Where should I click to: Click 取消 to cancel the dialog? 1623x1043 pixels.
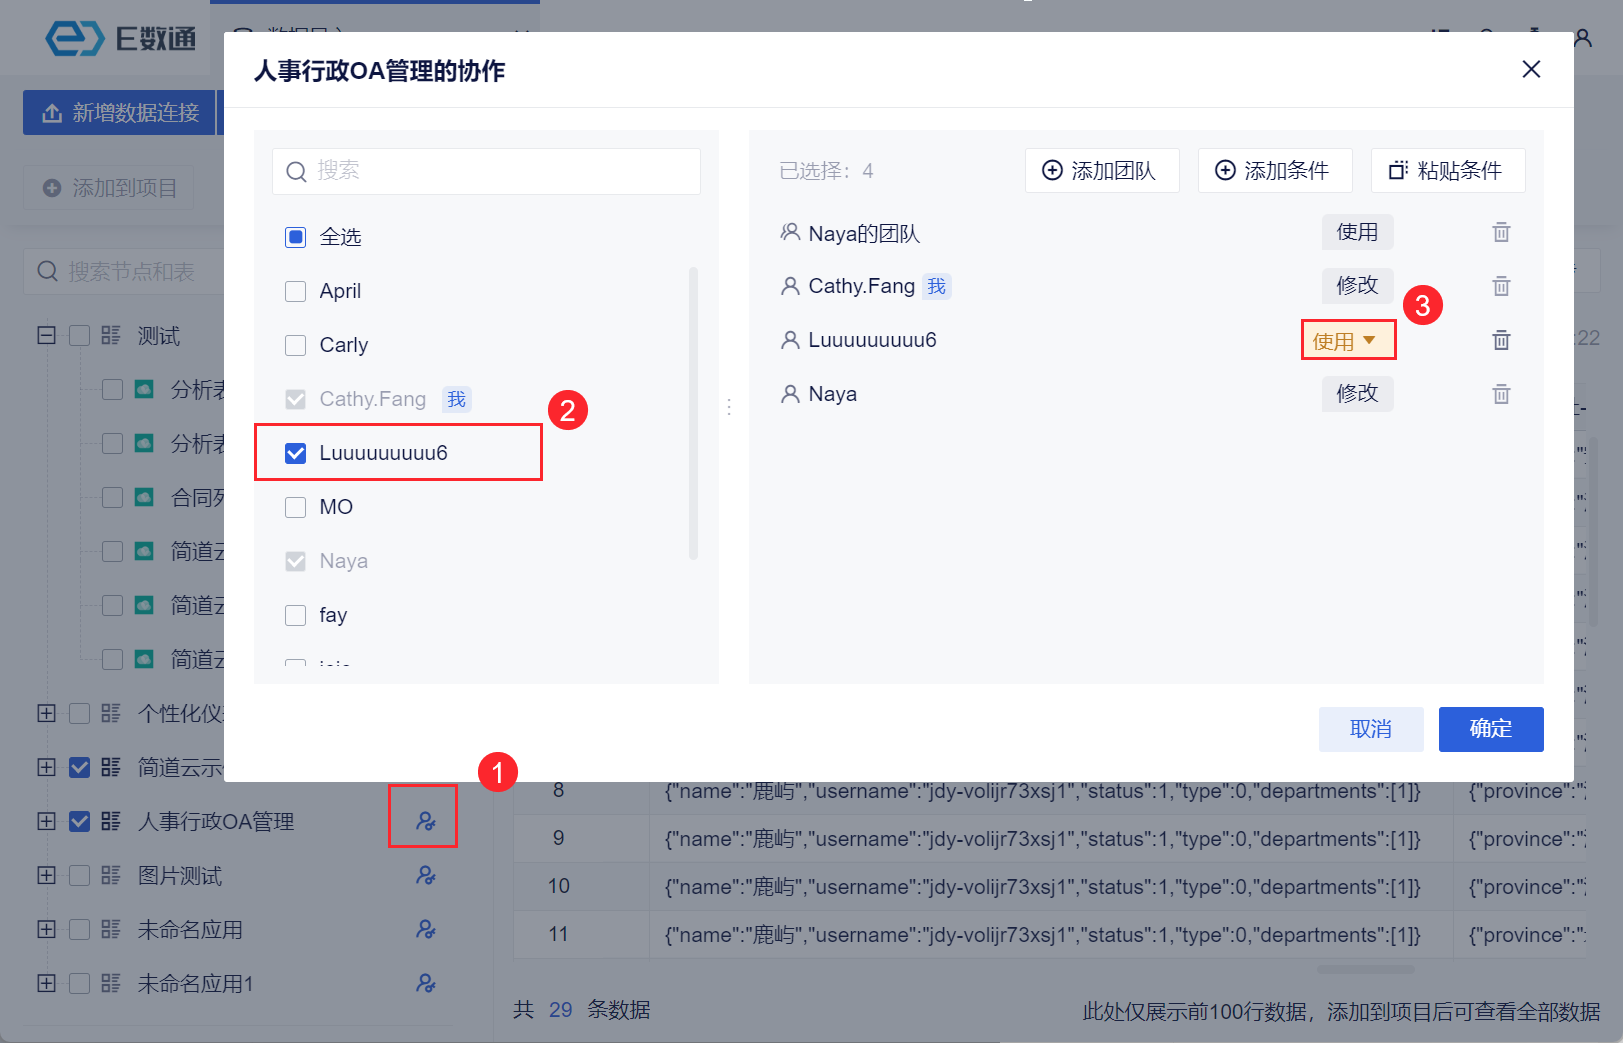coord(1371,729)
